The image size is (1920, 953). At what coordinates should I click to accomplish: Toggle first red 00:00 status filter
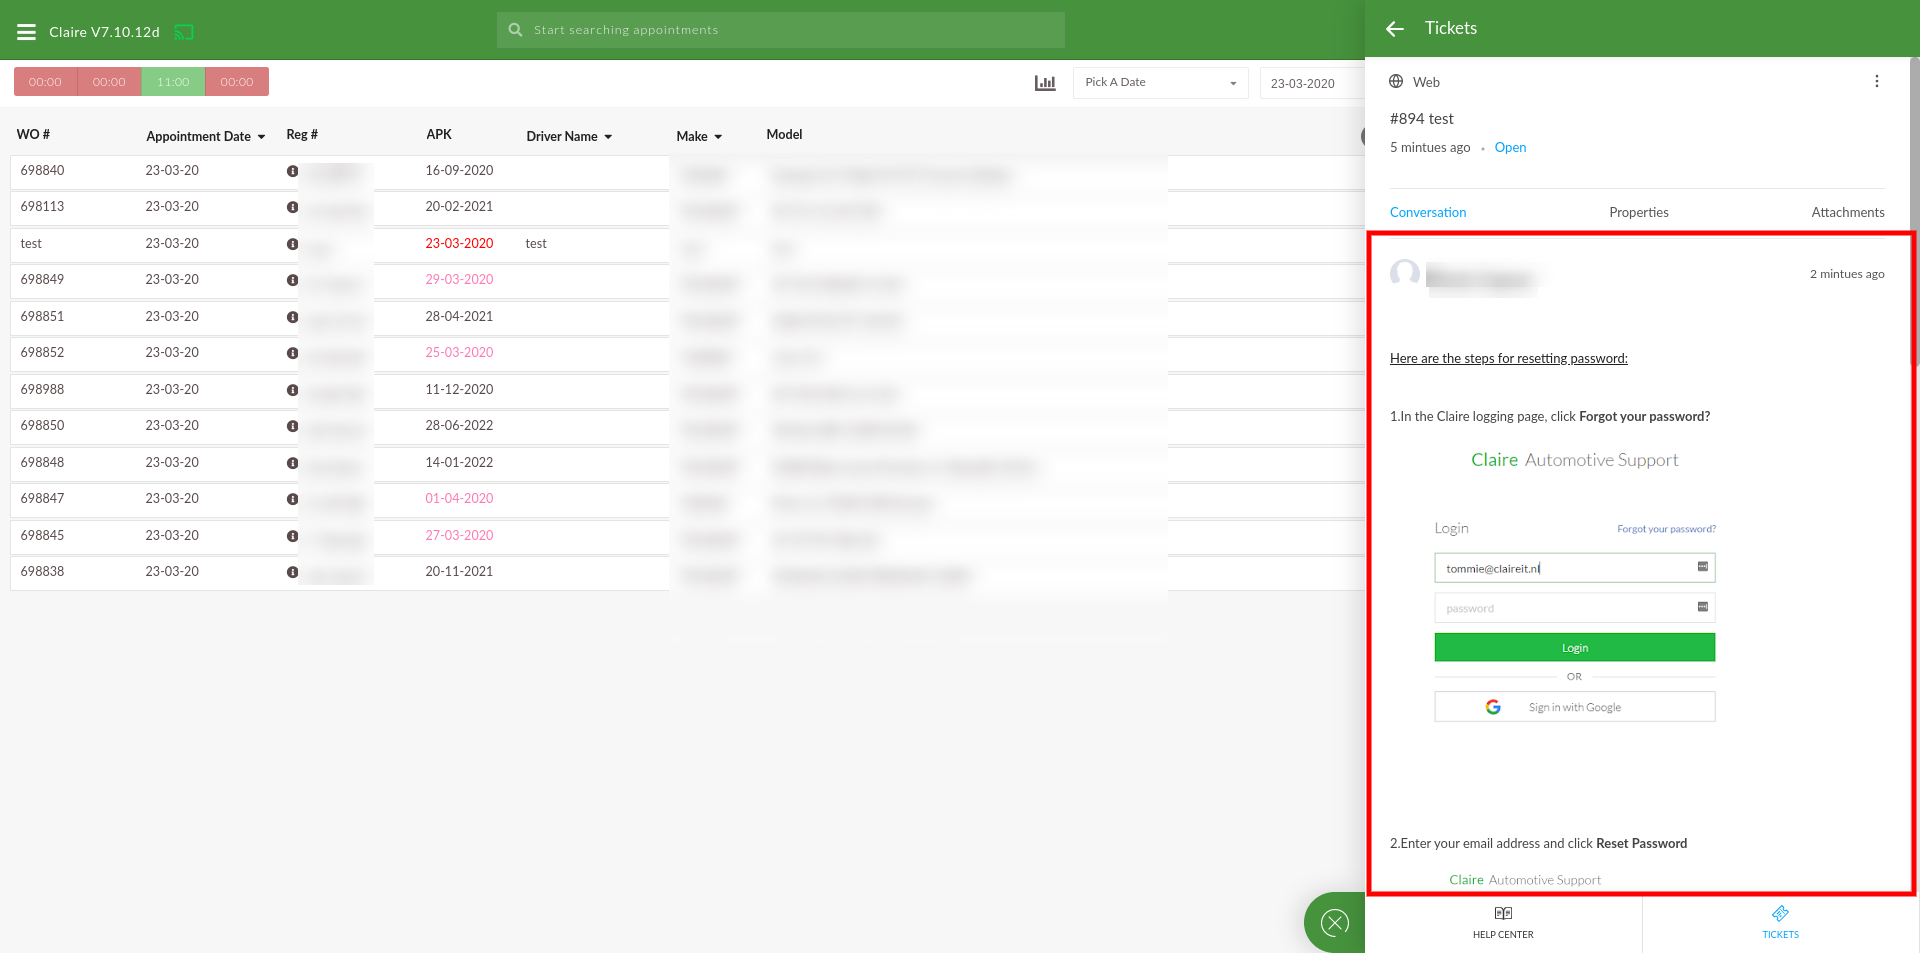[x=45, y=82]
